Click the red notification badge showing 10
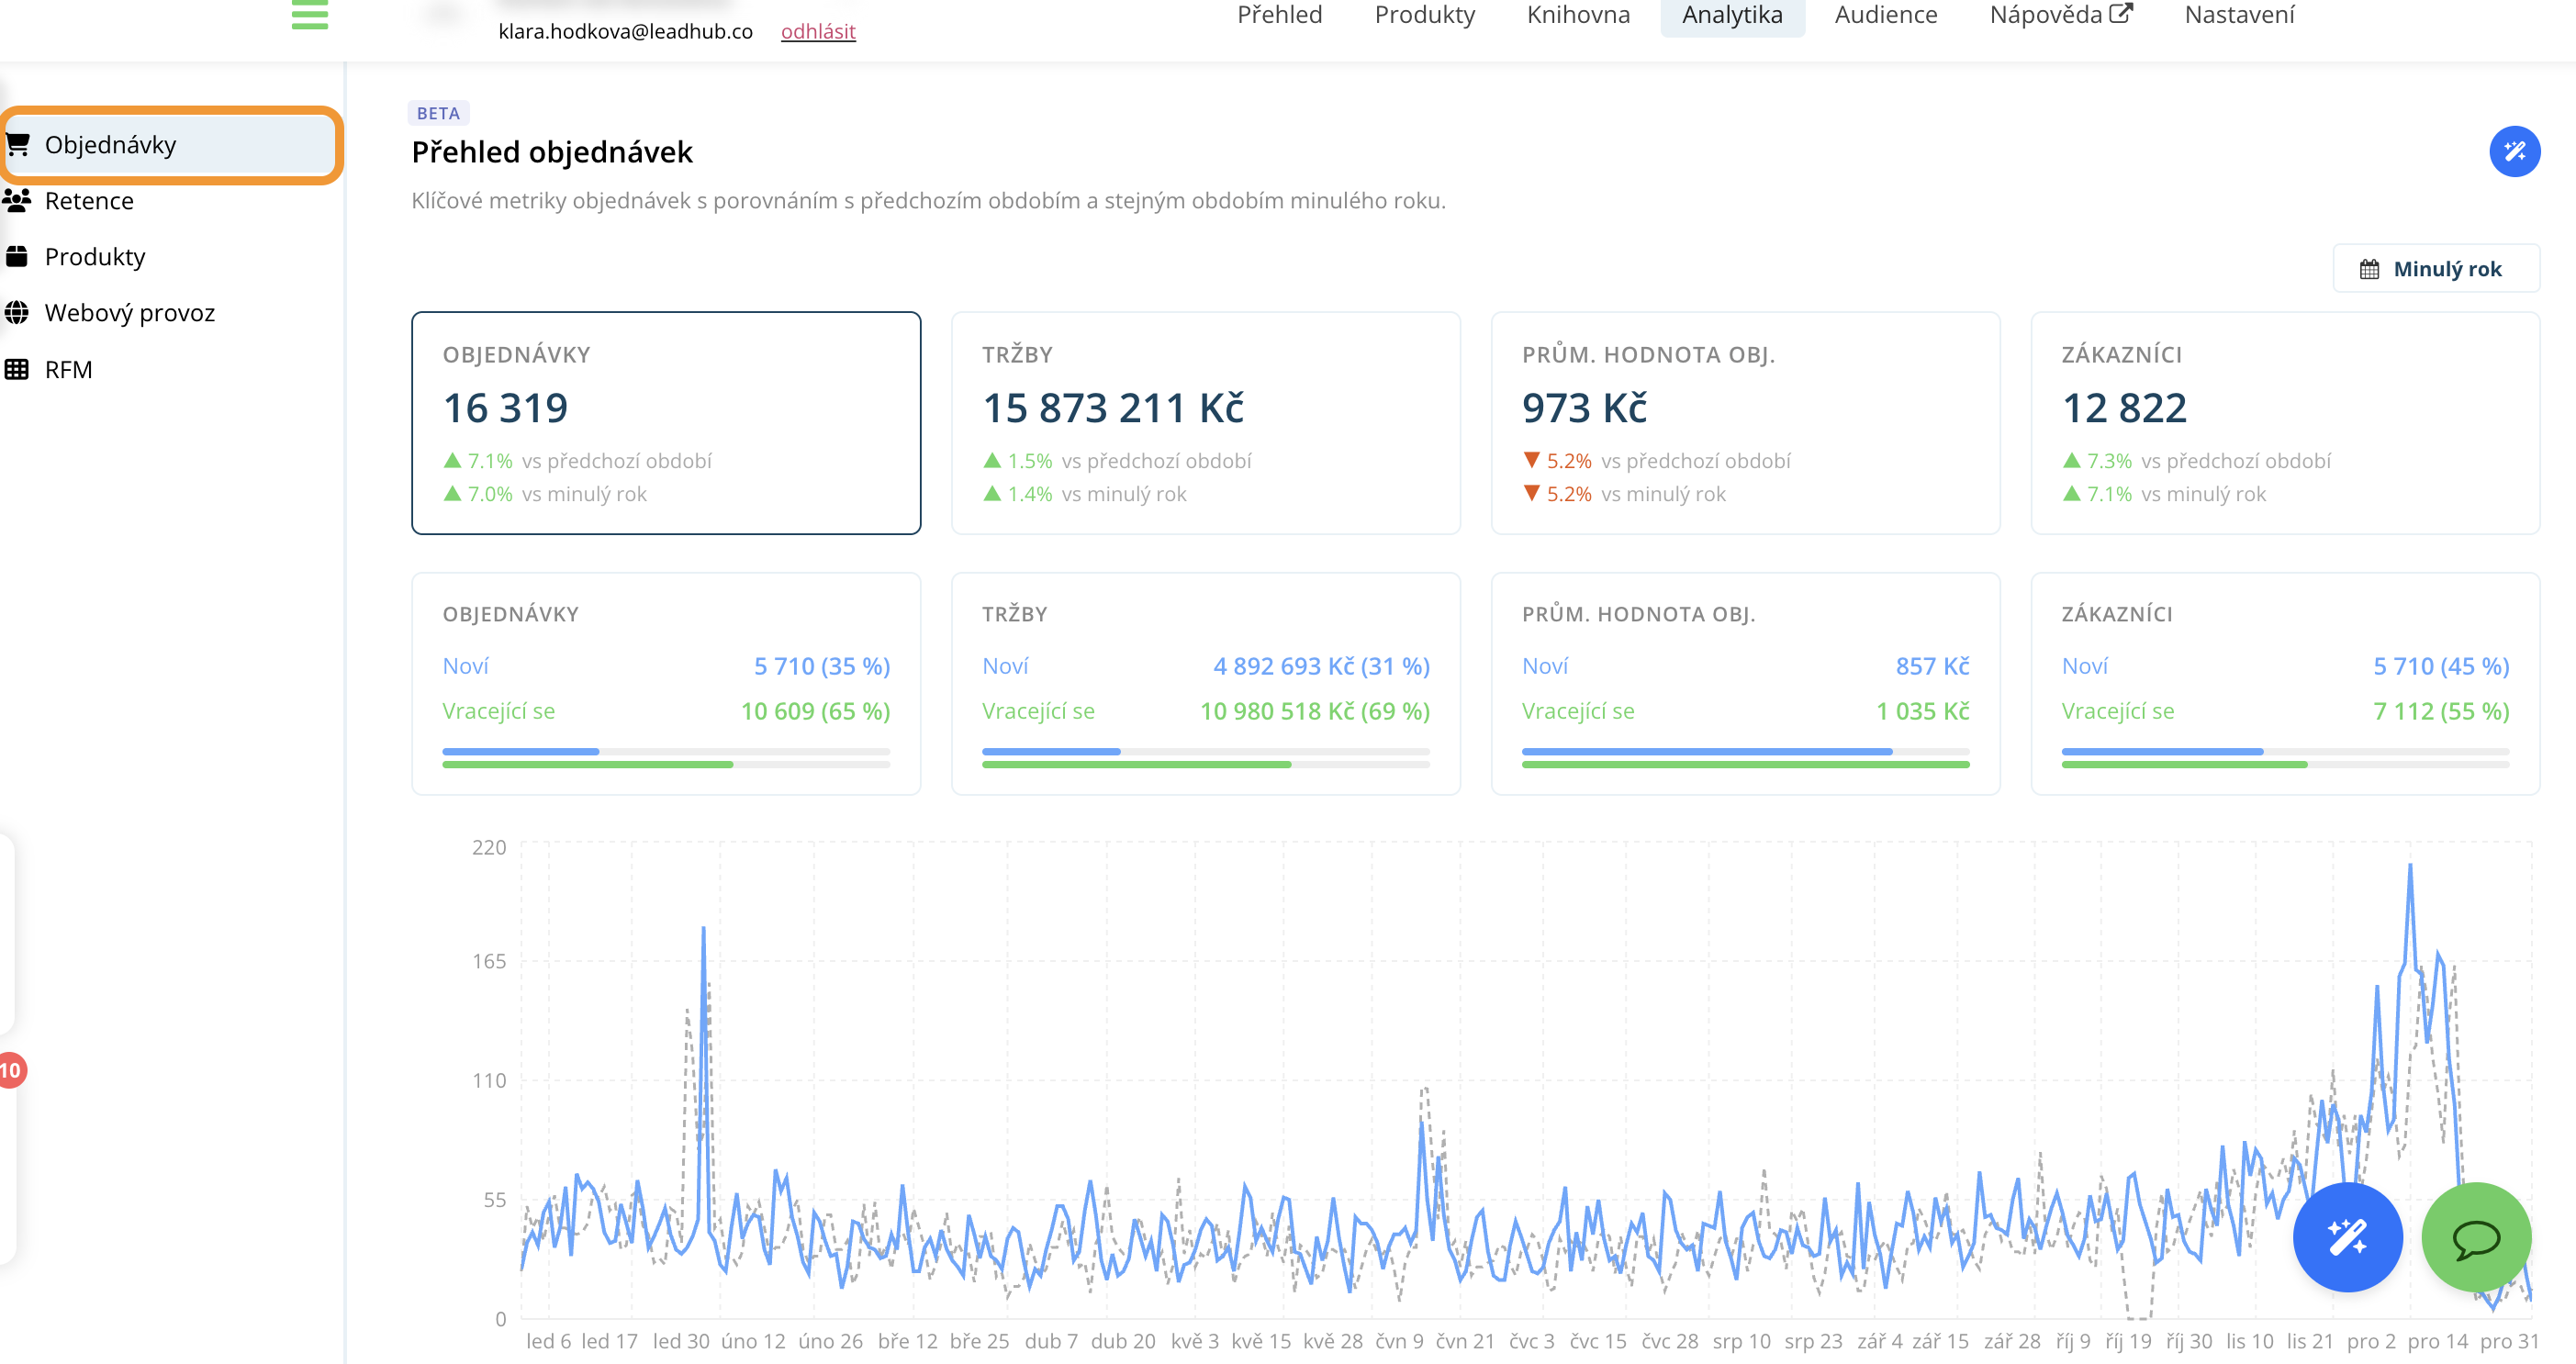The width and height of the screenshot is (2576, 1364). (10, 1070)
